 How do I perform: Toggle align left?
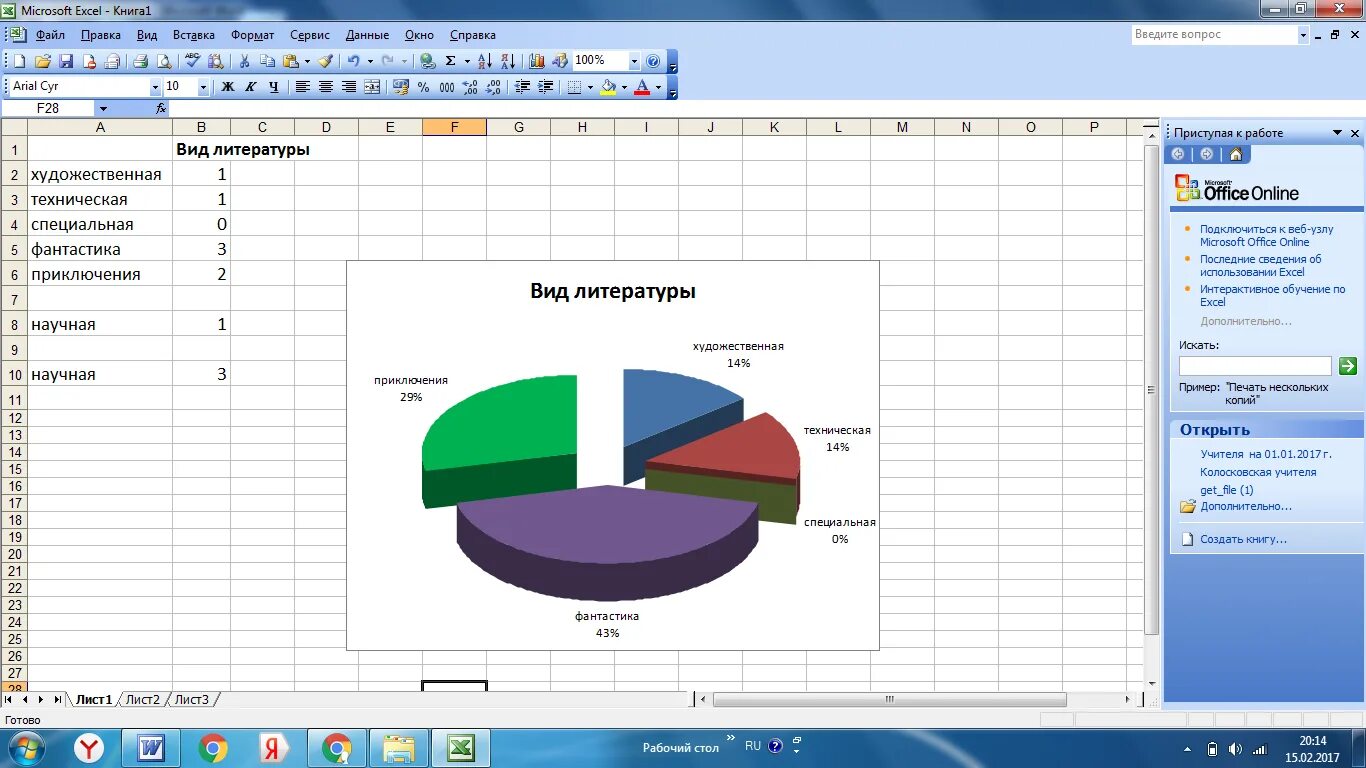pyautogui.click(x=302, y=87)
